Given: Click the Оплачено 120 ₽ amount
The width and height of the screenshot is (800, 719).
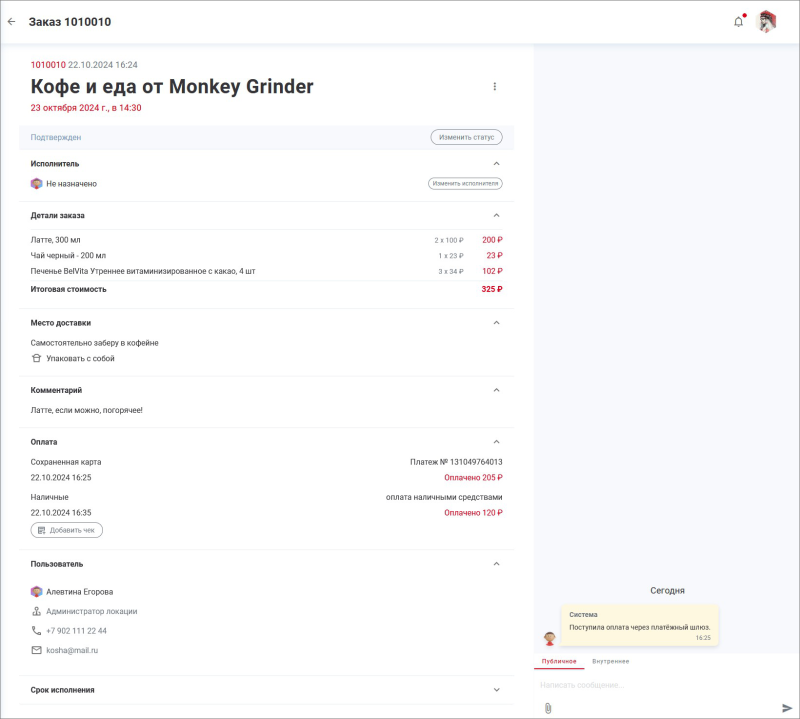Looking at the screenshot, I should (x=473, y=513).
